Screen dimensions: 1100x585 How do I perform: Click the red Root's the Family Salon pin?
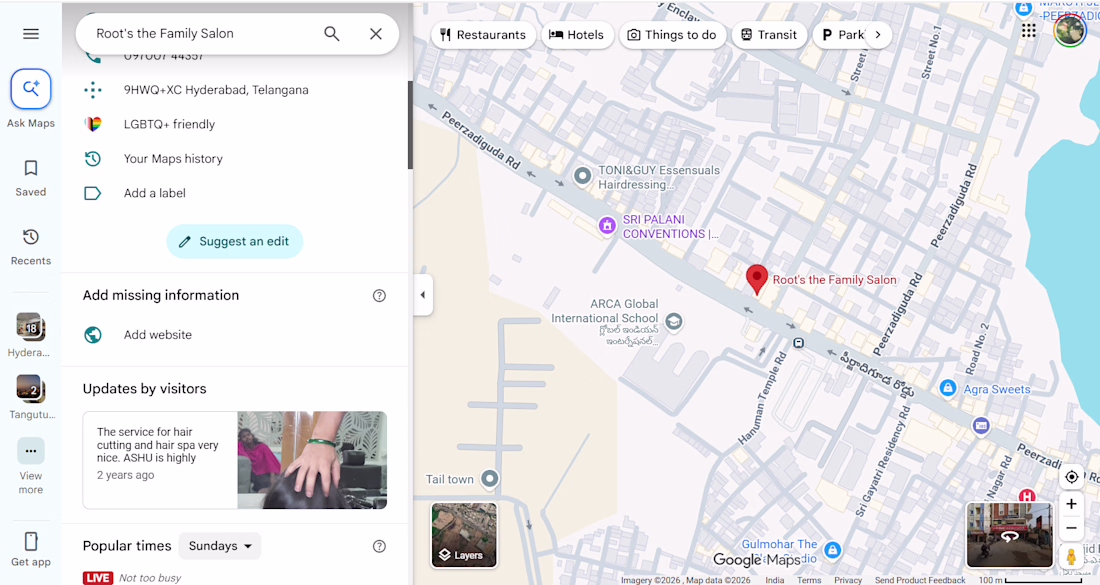[x=756, y=279]
